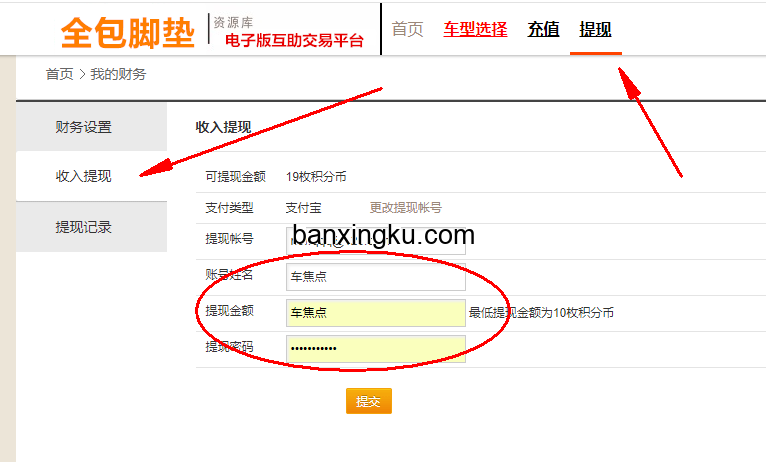Screen dimensions: 766x462
Task: Select the 提现 navigation tab
Action: [x=595, y=29]
